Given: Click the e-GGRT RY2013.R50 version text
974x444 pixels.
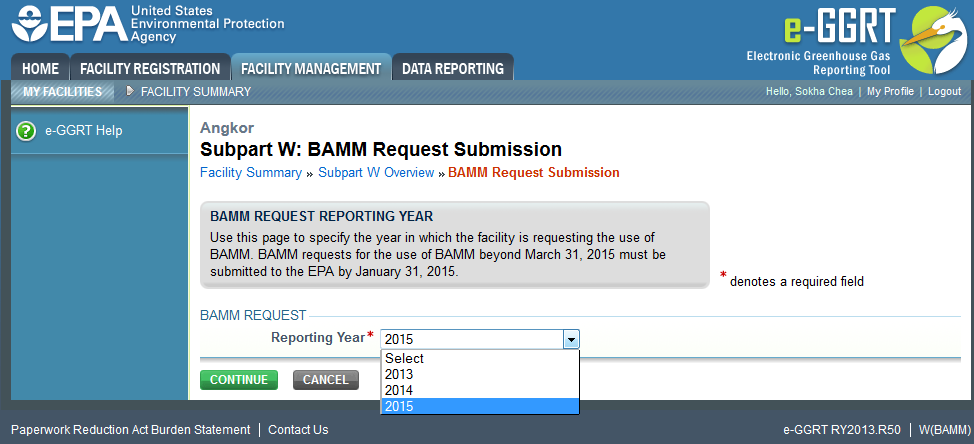Looking at the screenshot, I should (x=842, y=430).
